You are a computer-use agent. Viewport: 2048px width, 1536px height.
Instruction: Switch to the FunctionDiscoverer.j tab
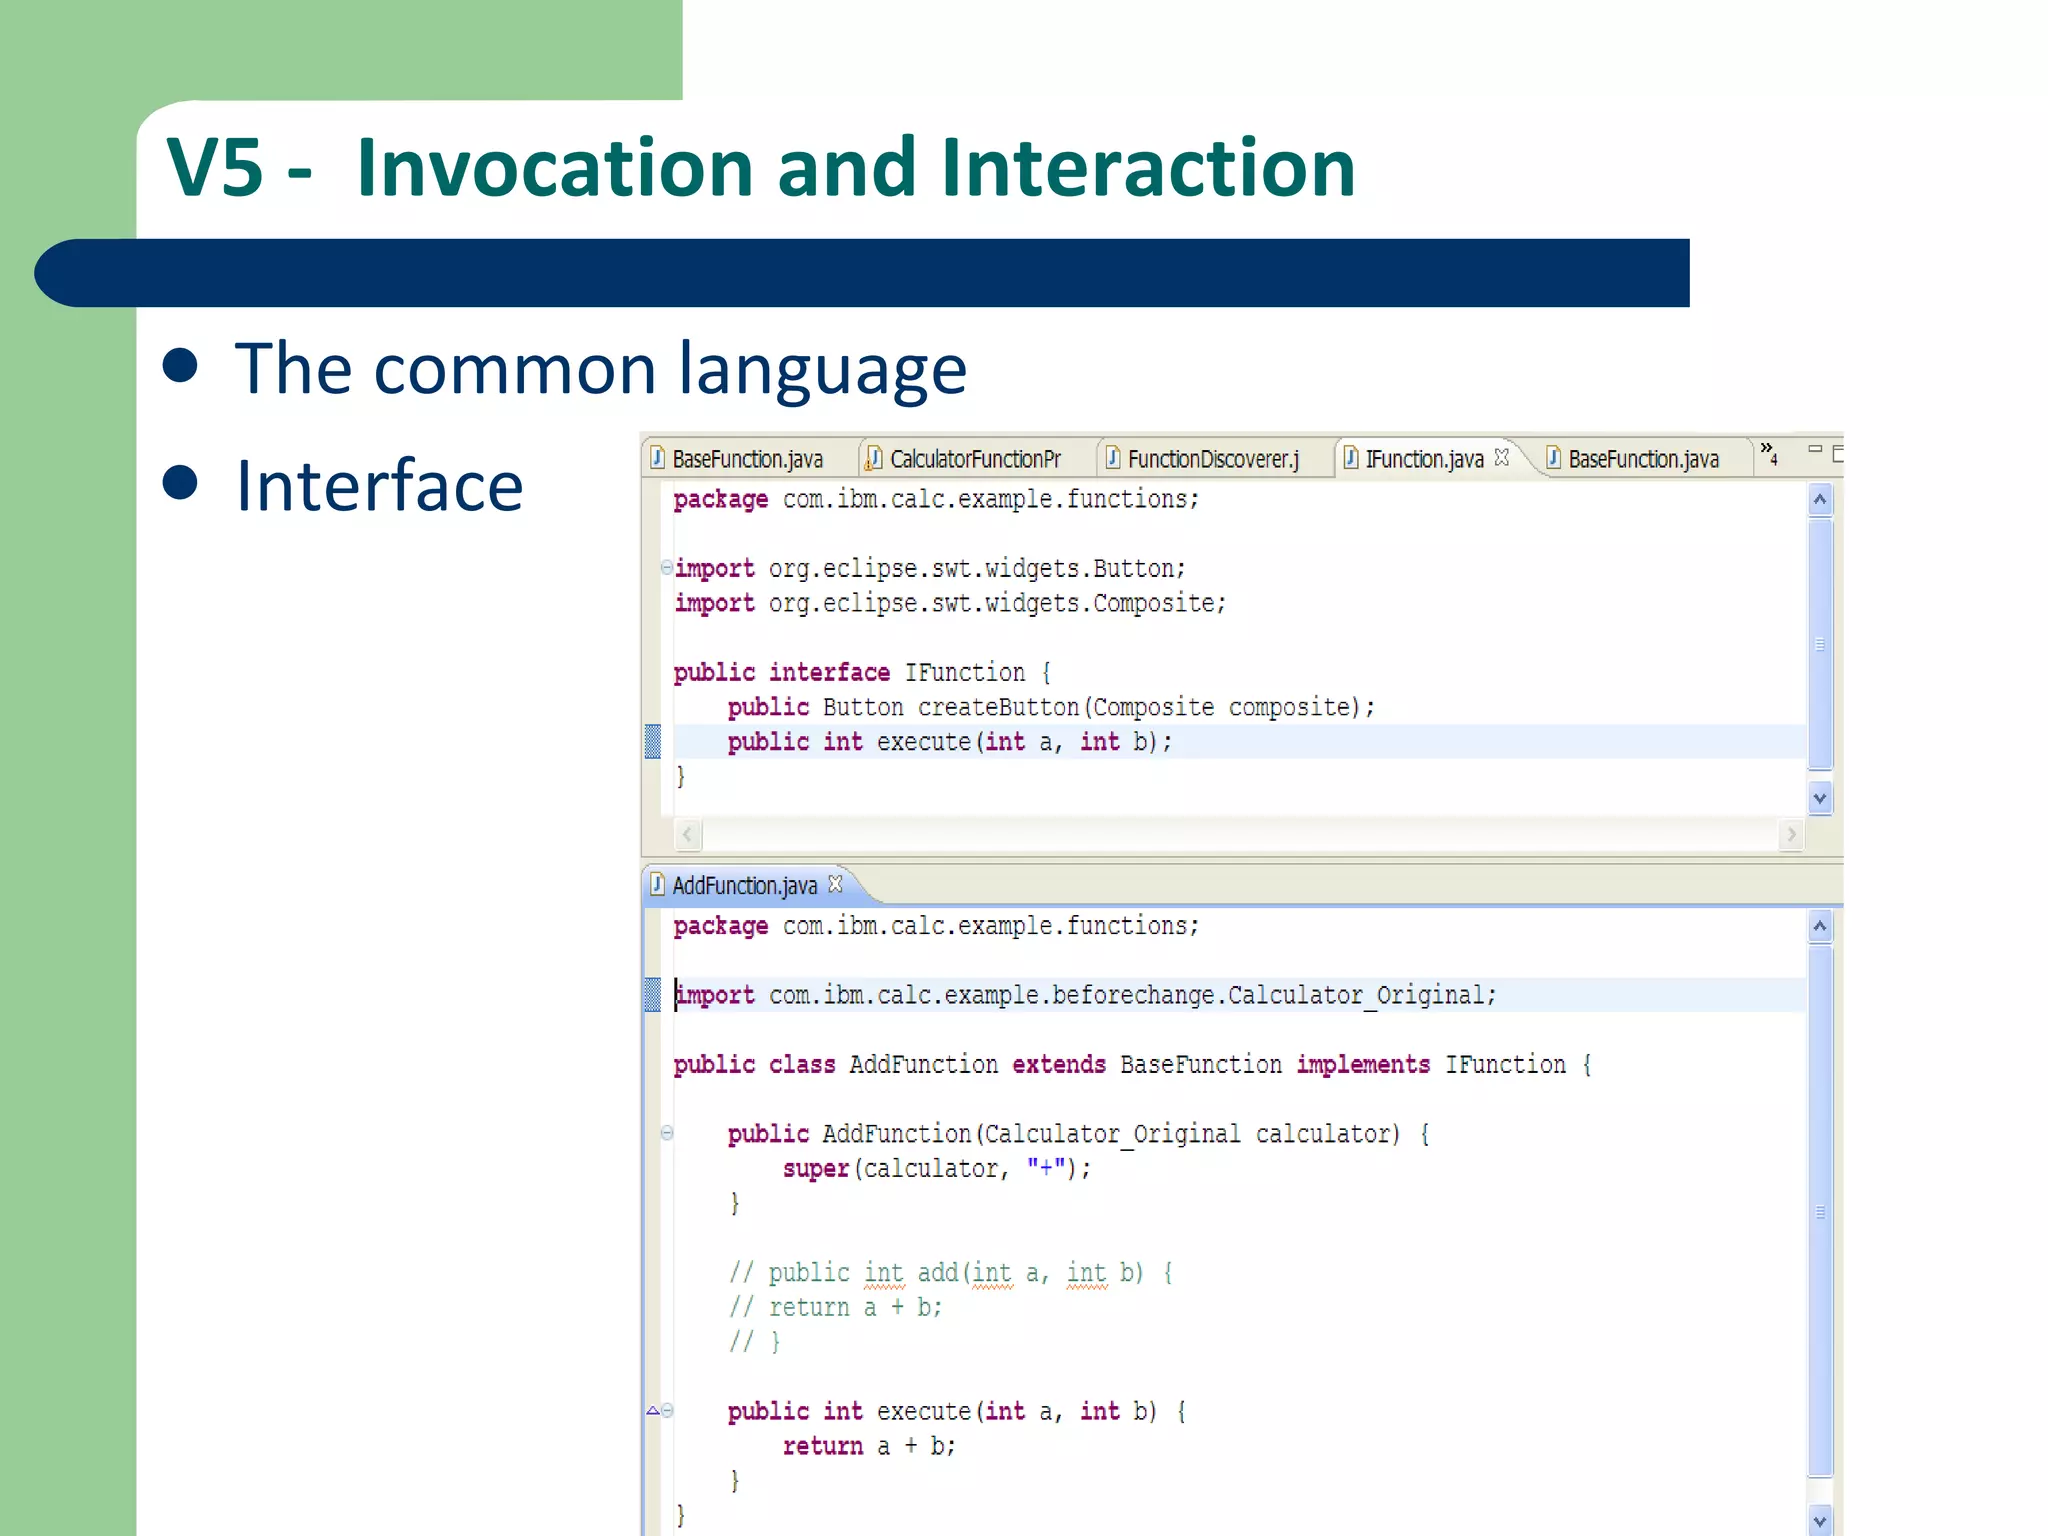point(1212,459)
